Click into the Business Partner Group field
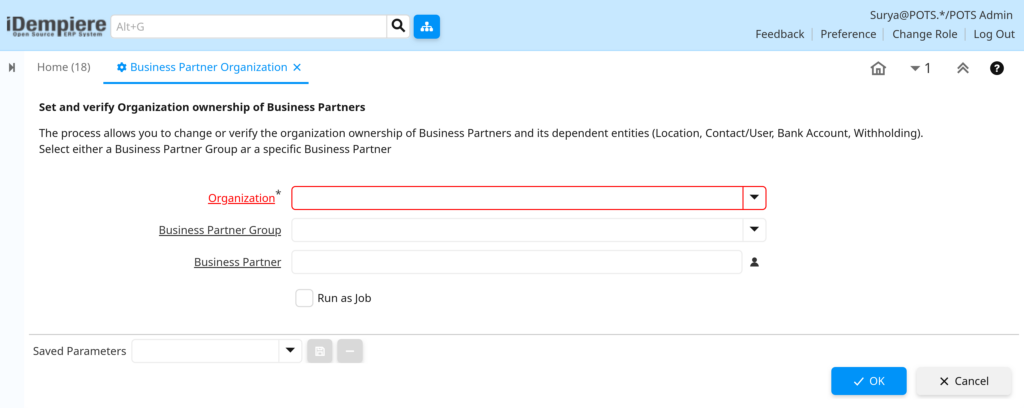1024x408 pixels. click(517, 230)
